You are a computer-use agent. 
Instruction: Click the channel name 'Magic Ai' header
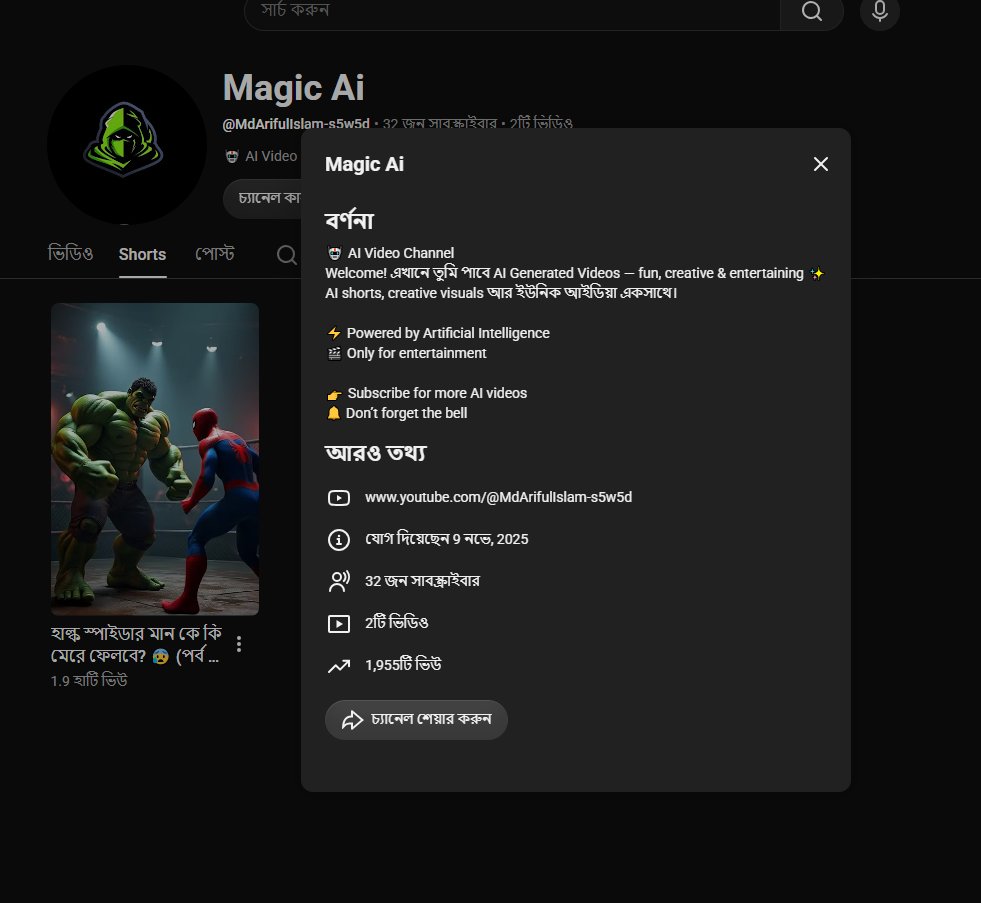pyautogui.click(x=293, y=88)
